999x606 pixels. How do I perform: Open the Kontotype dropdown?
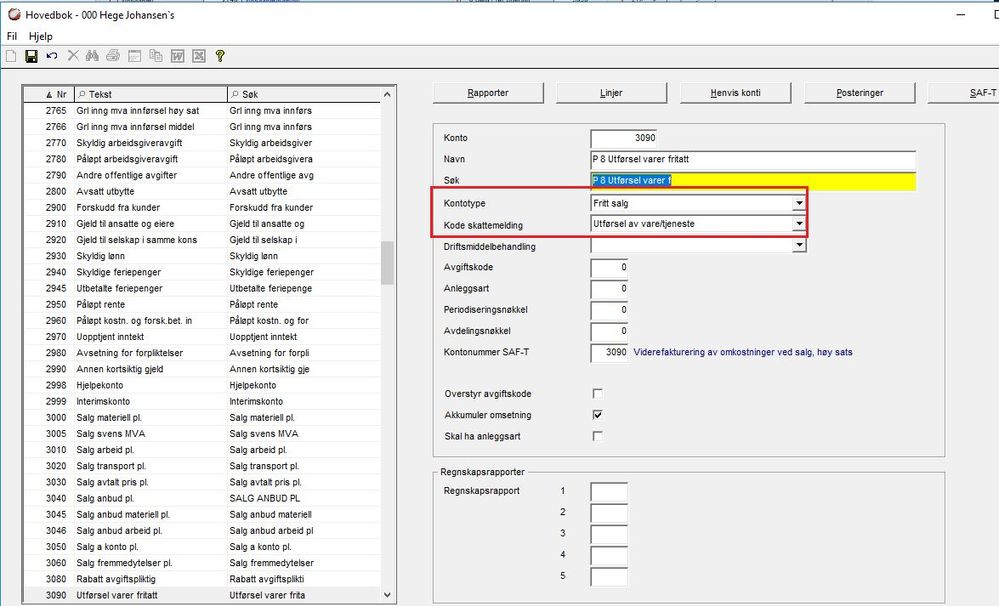coord(798,203)
